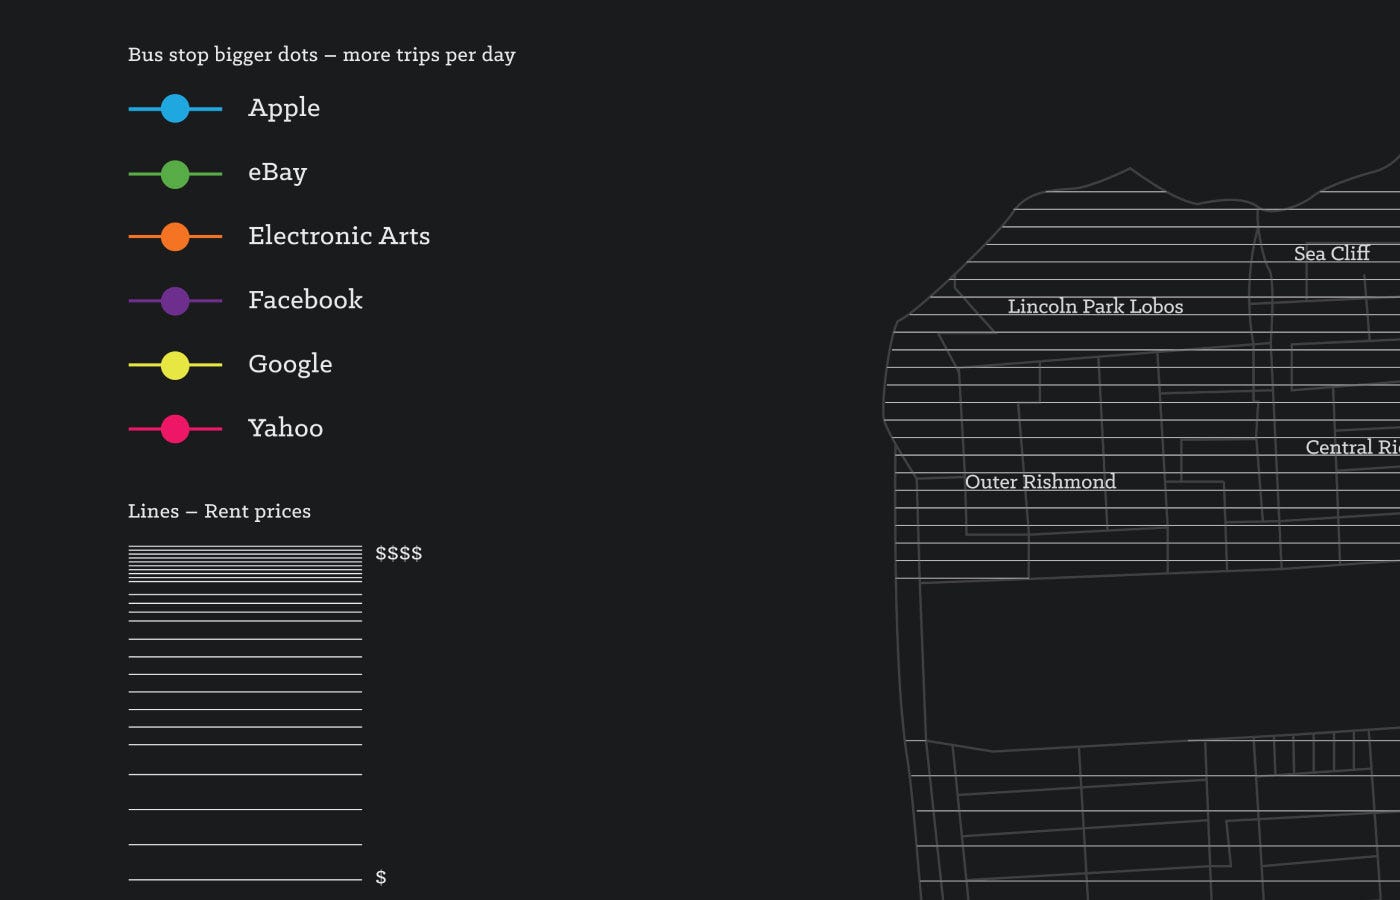Click the 'Bus stop bigger dots' heading

[x=321, y=55]
